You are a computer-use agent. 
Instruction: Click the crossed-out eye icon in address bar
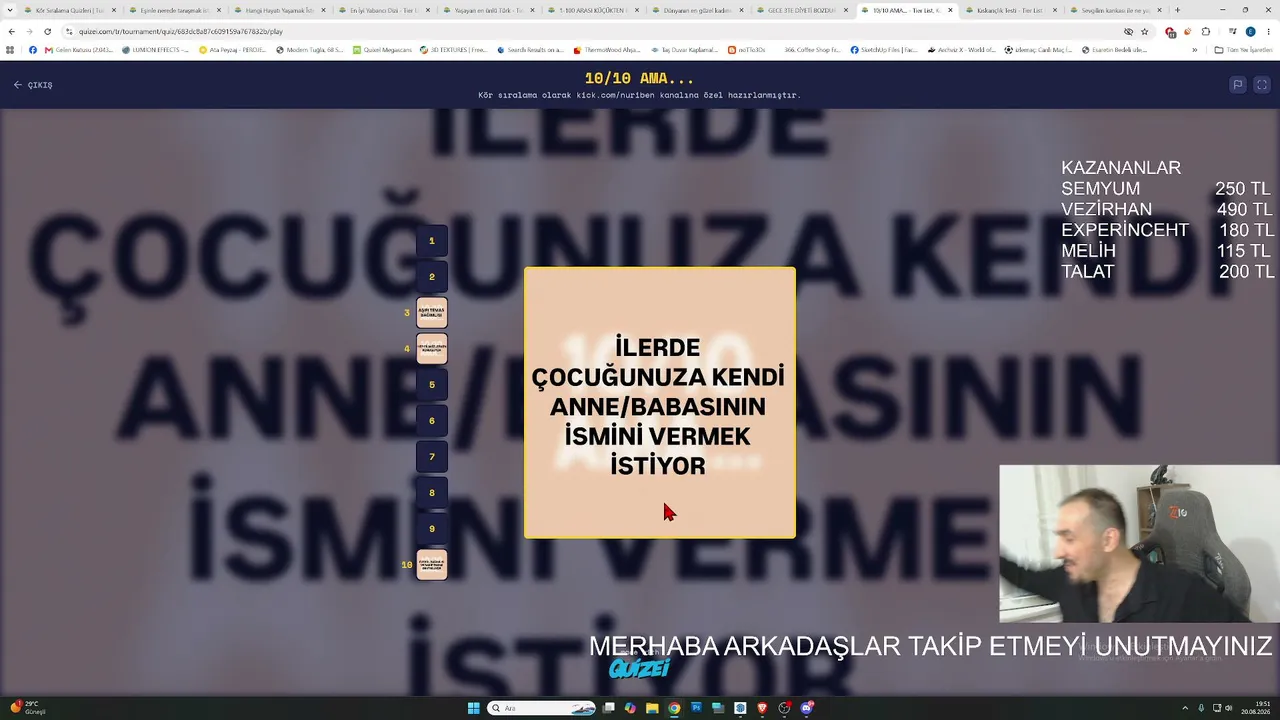pos(1128,31)
